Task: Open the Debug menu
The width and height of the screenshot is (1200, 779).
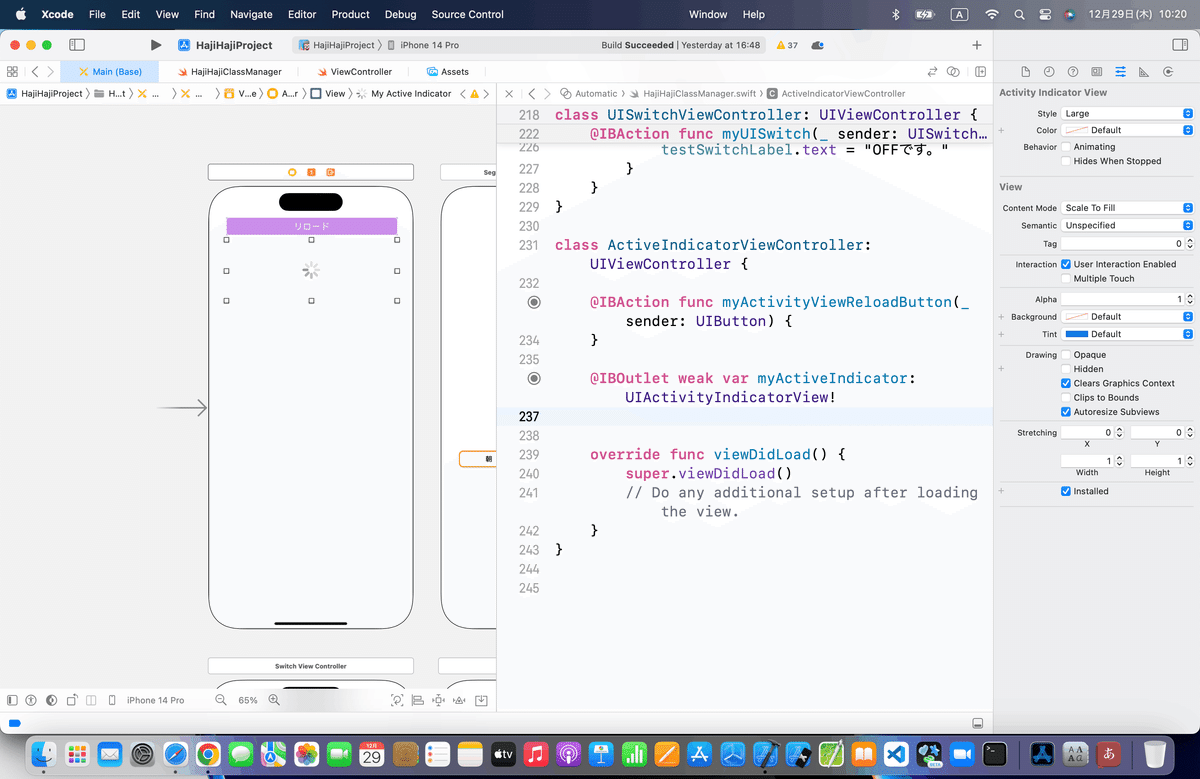Action: pos(400,14)
